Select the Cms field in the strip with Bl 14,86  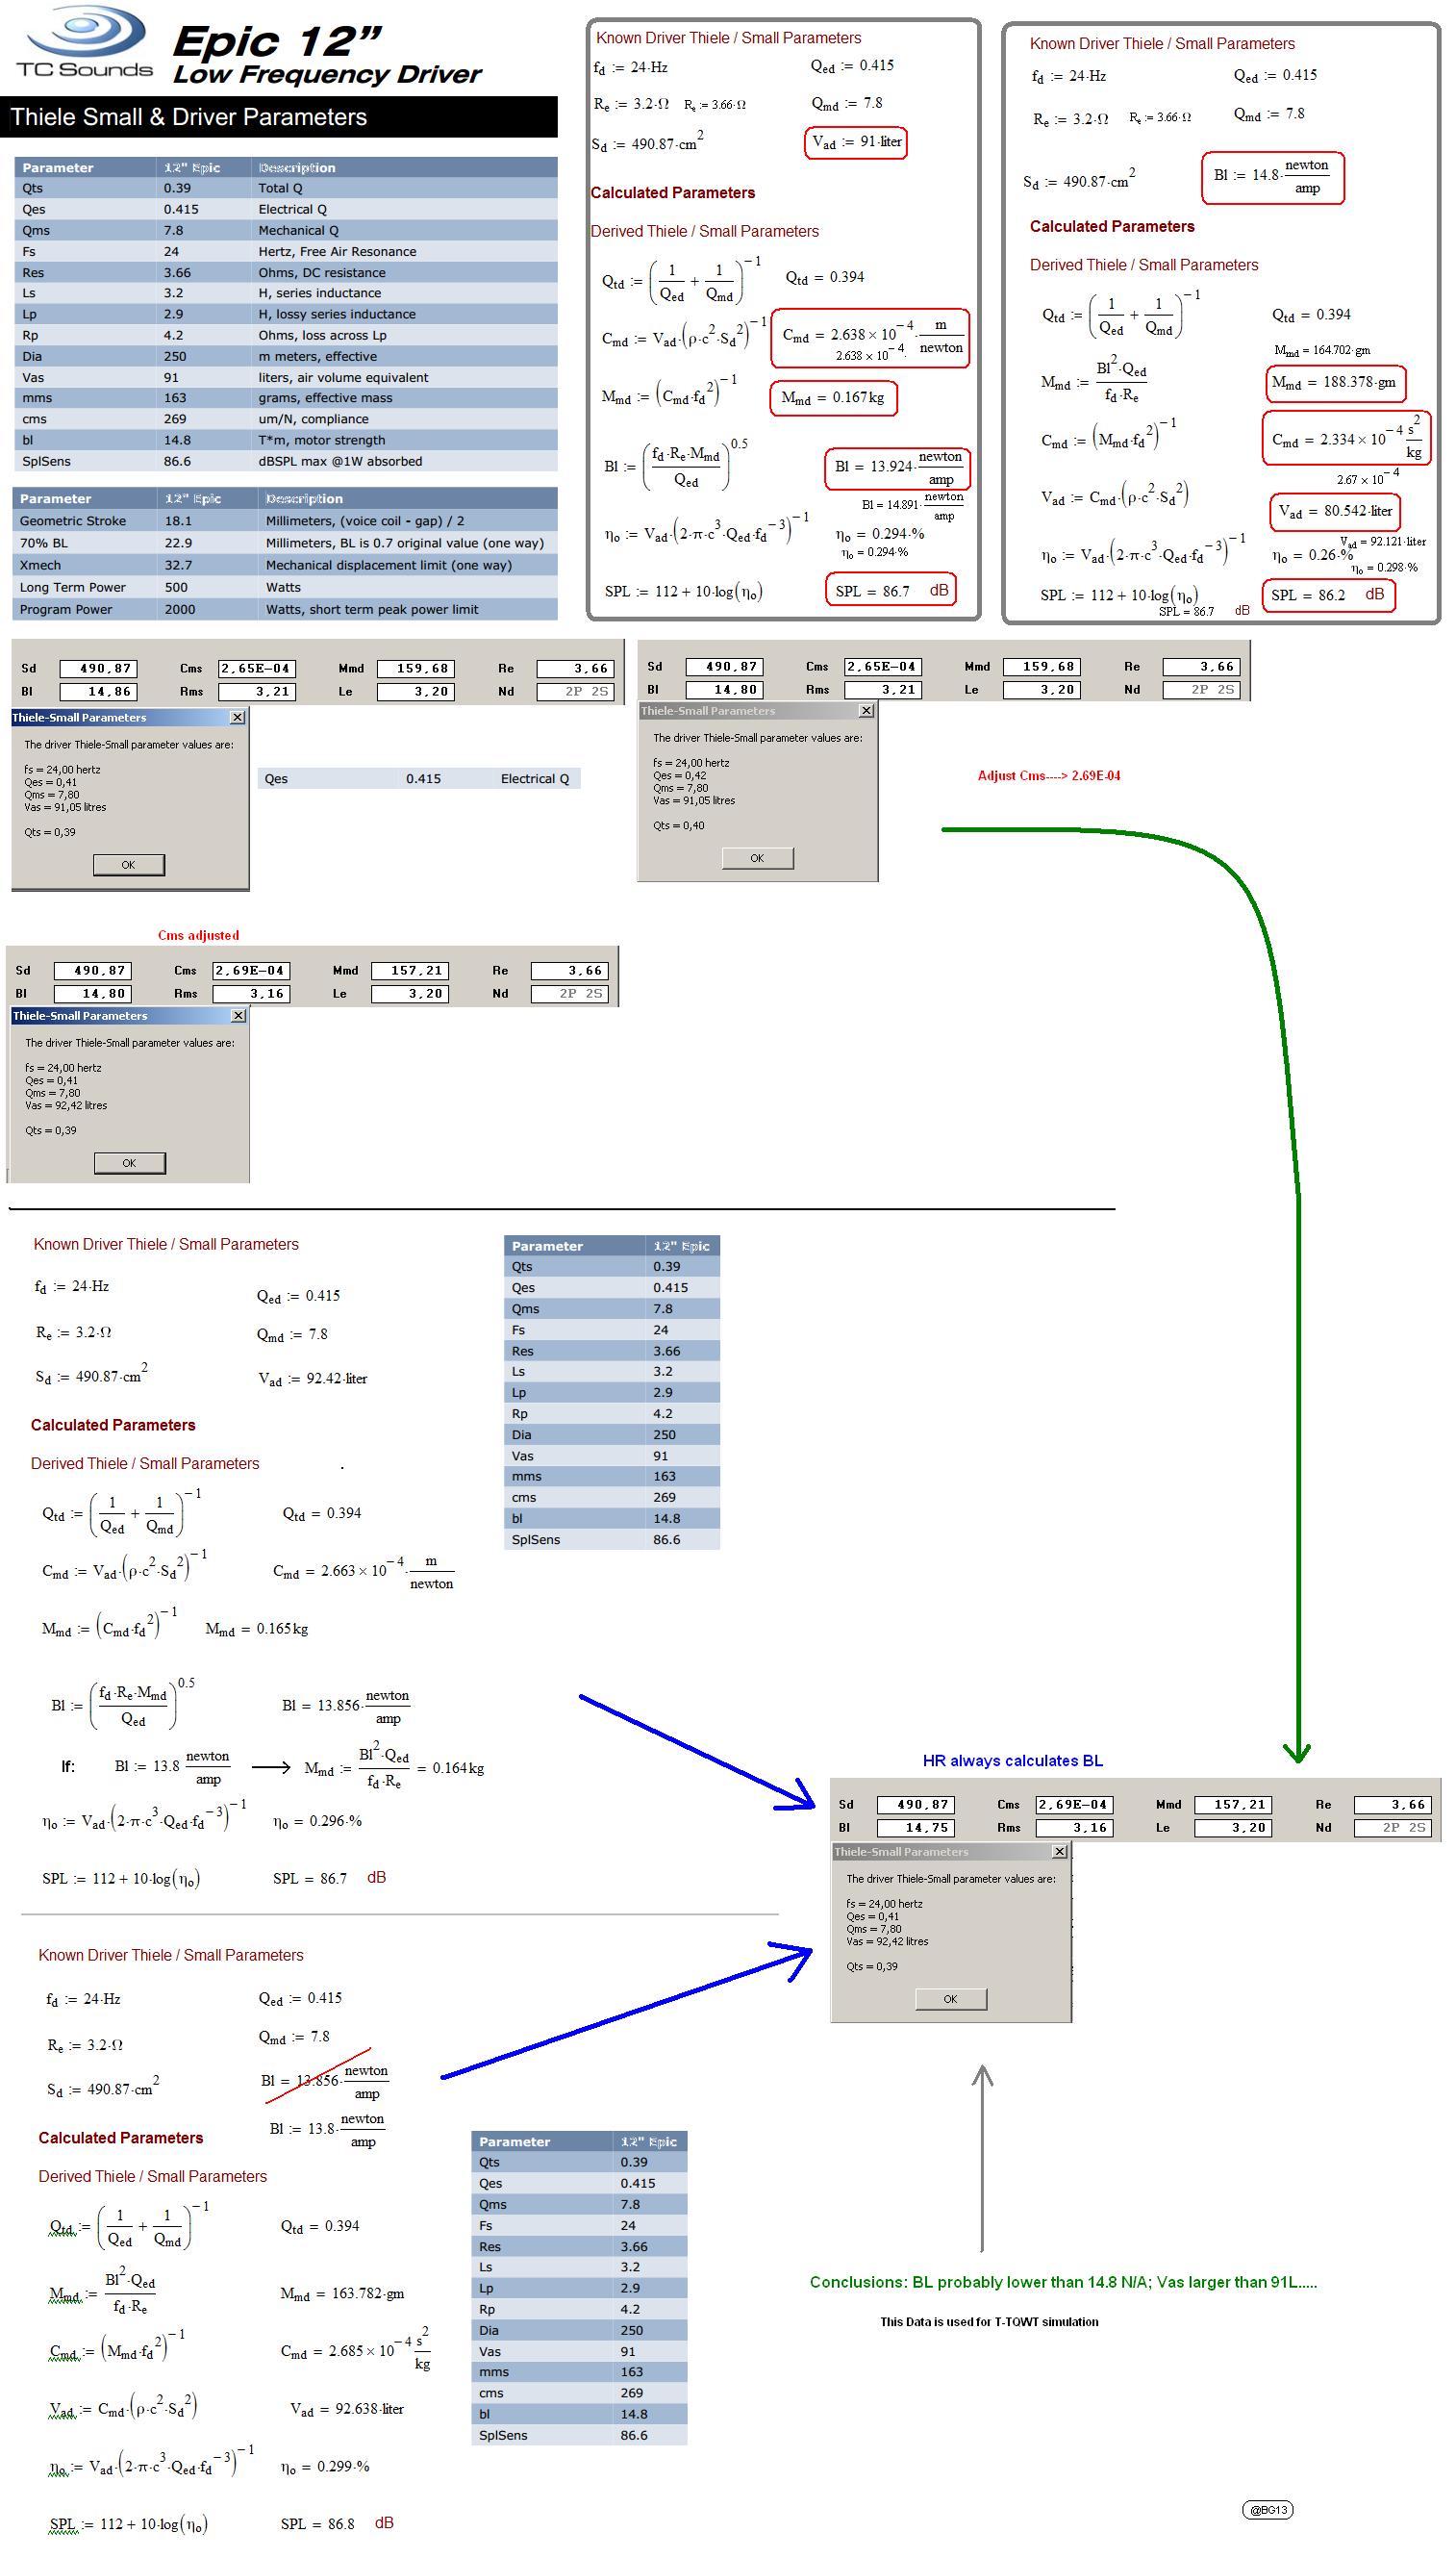click(x=256, y=668)
